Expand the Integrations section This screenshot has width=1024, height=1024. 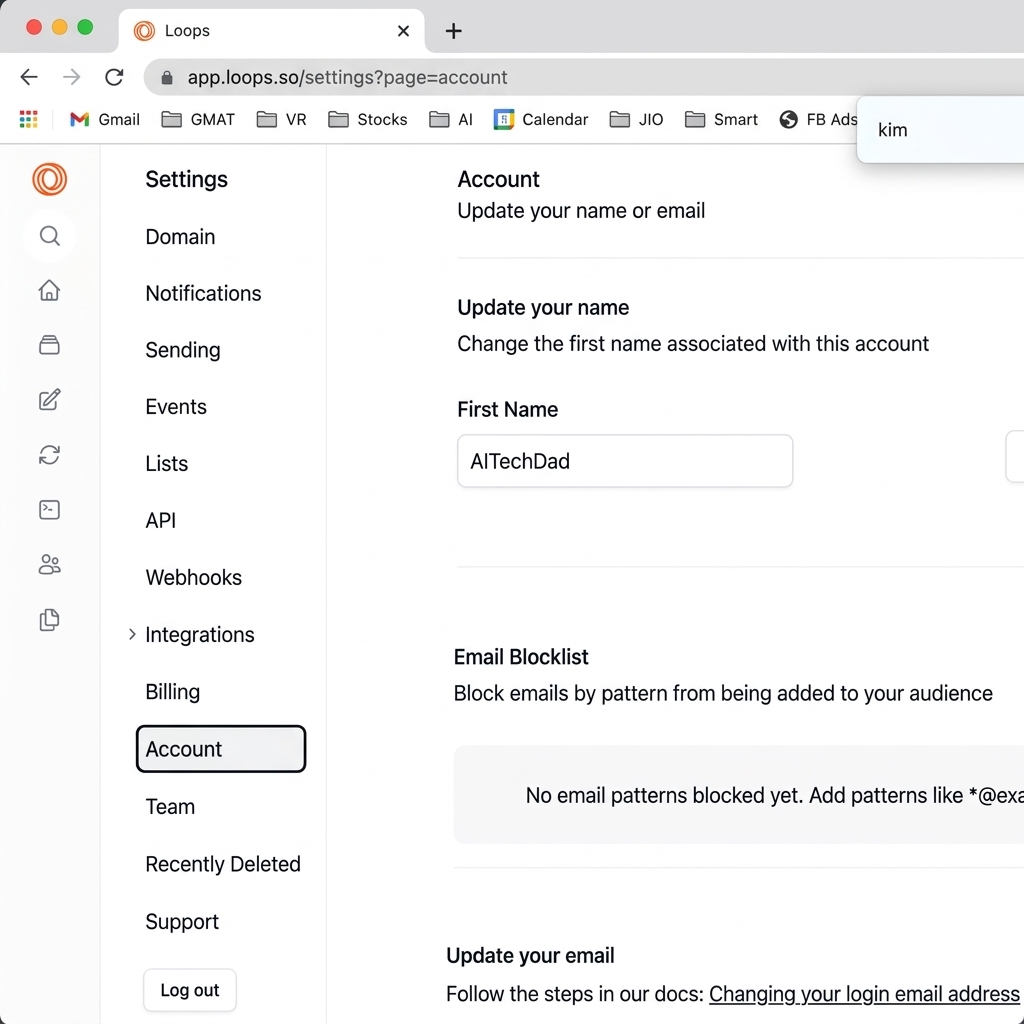tap(199, 634)
